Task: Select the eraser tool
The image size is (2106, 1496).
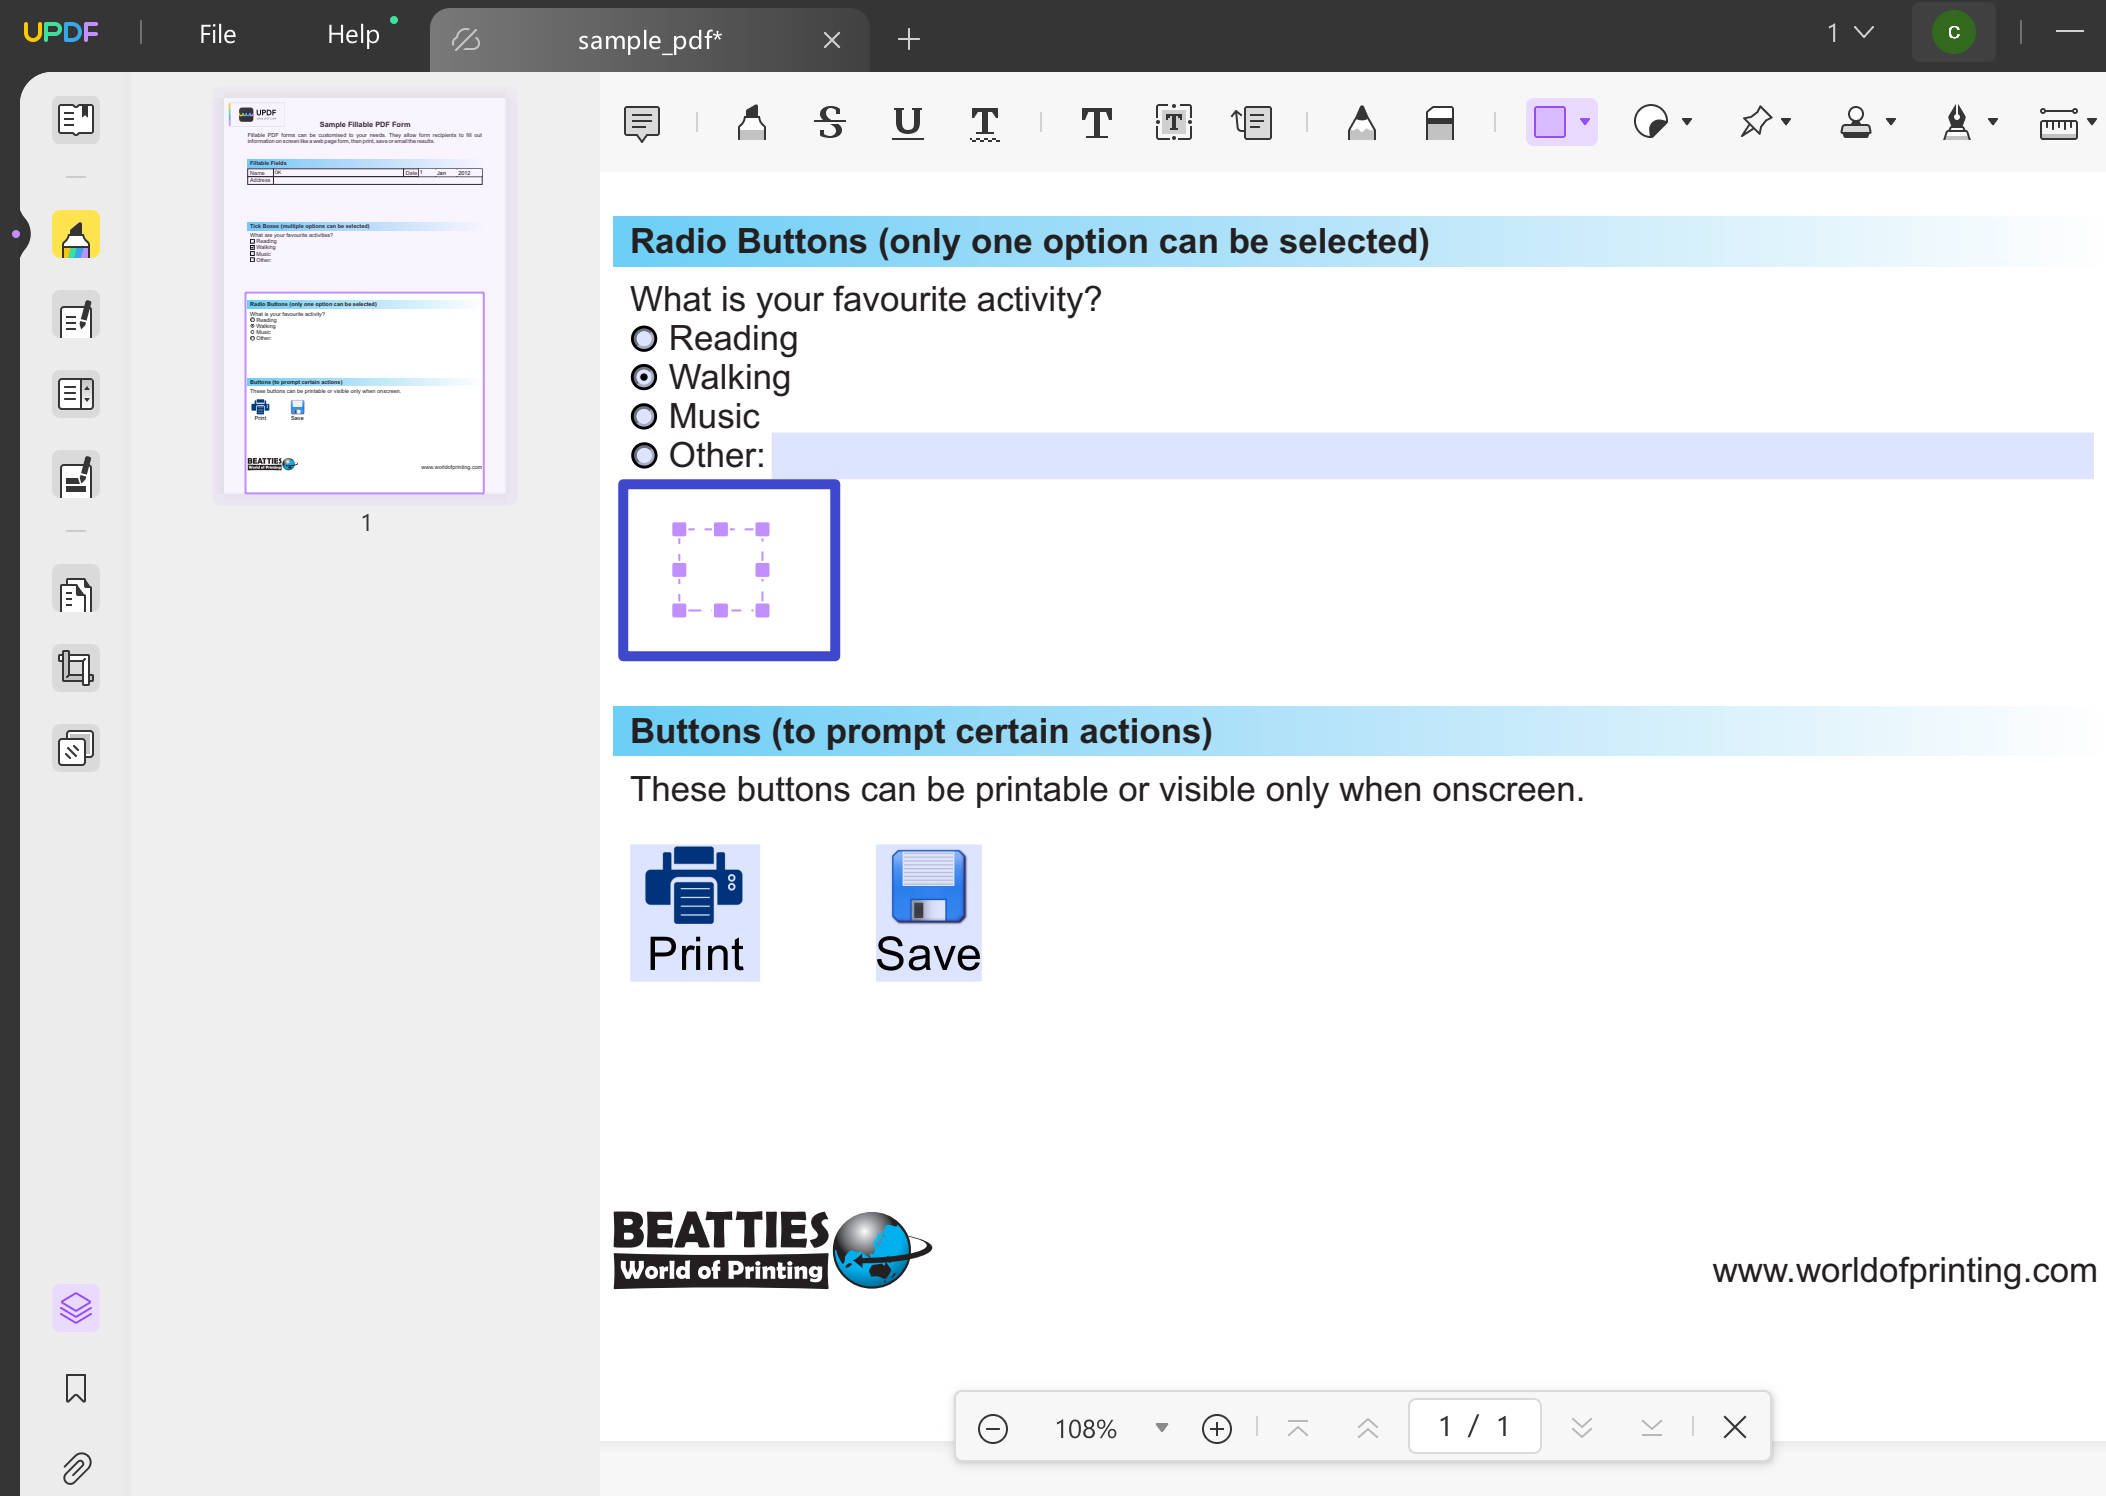Action: coord(1440,123)
